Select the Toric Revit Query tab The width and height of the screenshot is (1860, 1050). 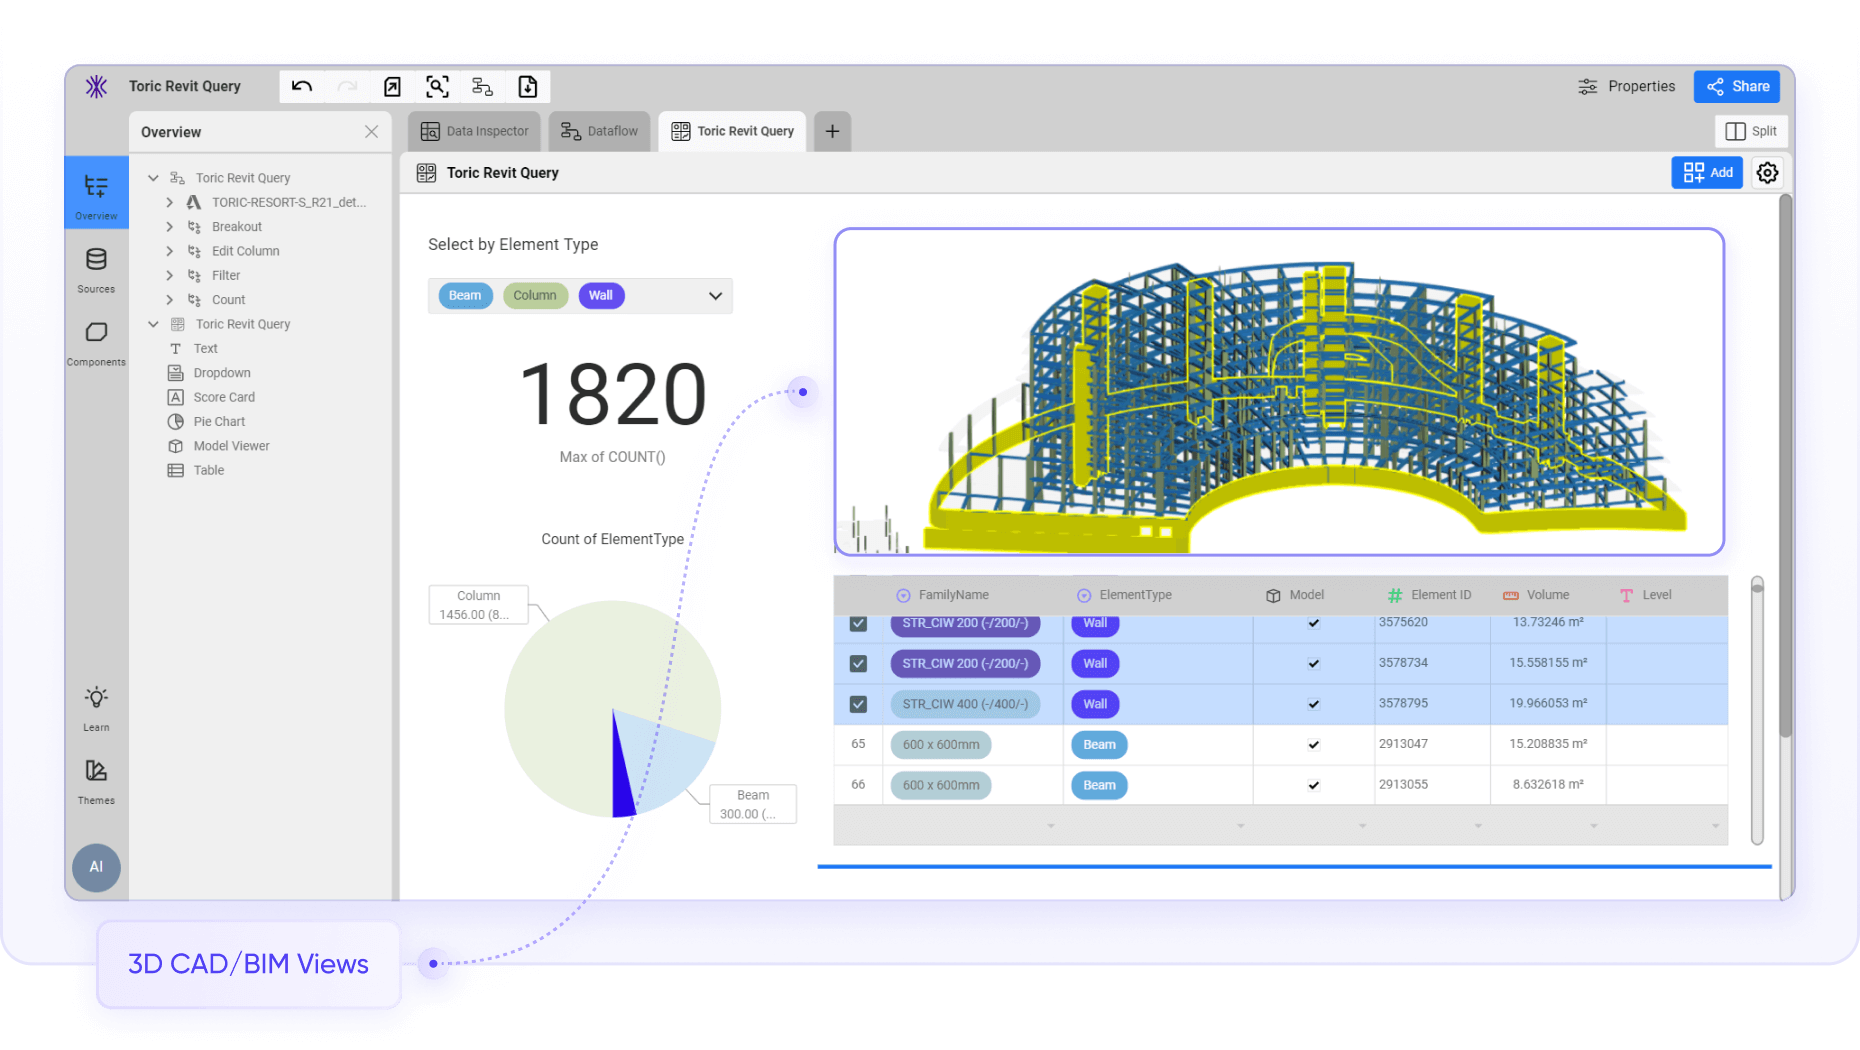pyautogui.click(x=732, y=131)
